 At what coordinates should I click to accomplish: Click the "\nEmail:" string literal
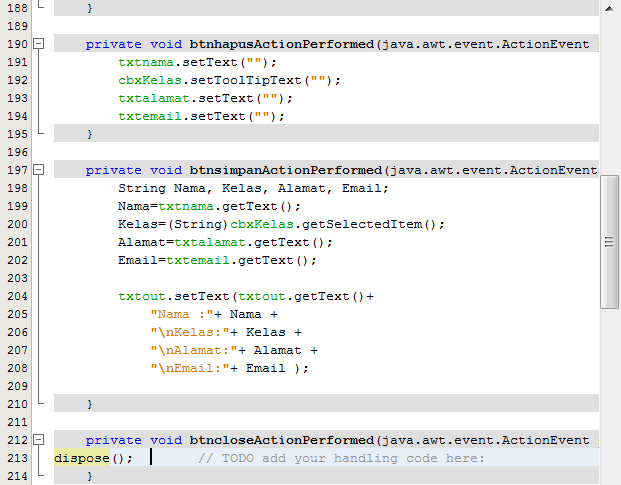[190, 368]
